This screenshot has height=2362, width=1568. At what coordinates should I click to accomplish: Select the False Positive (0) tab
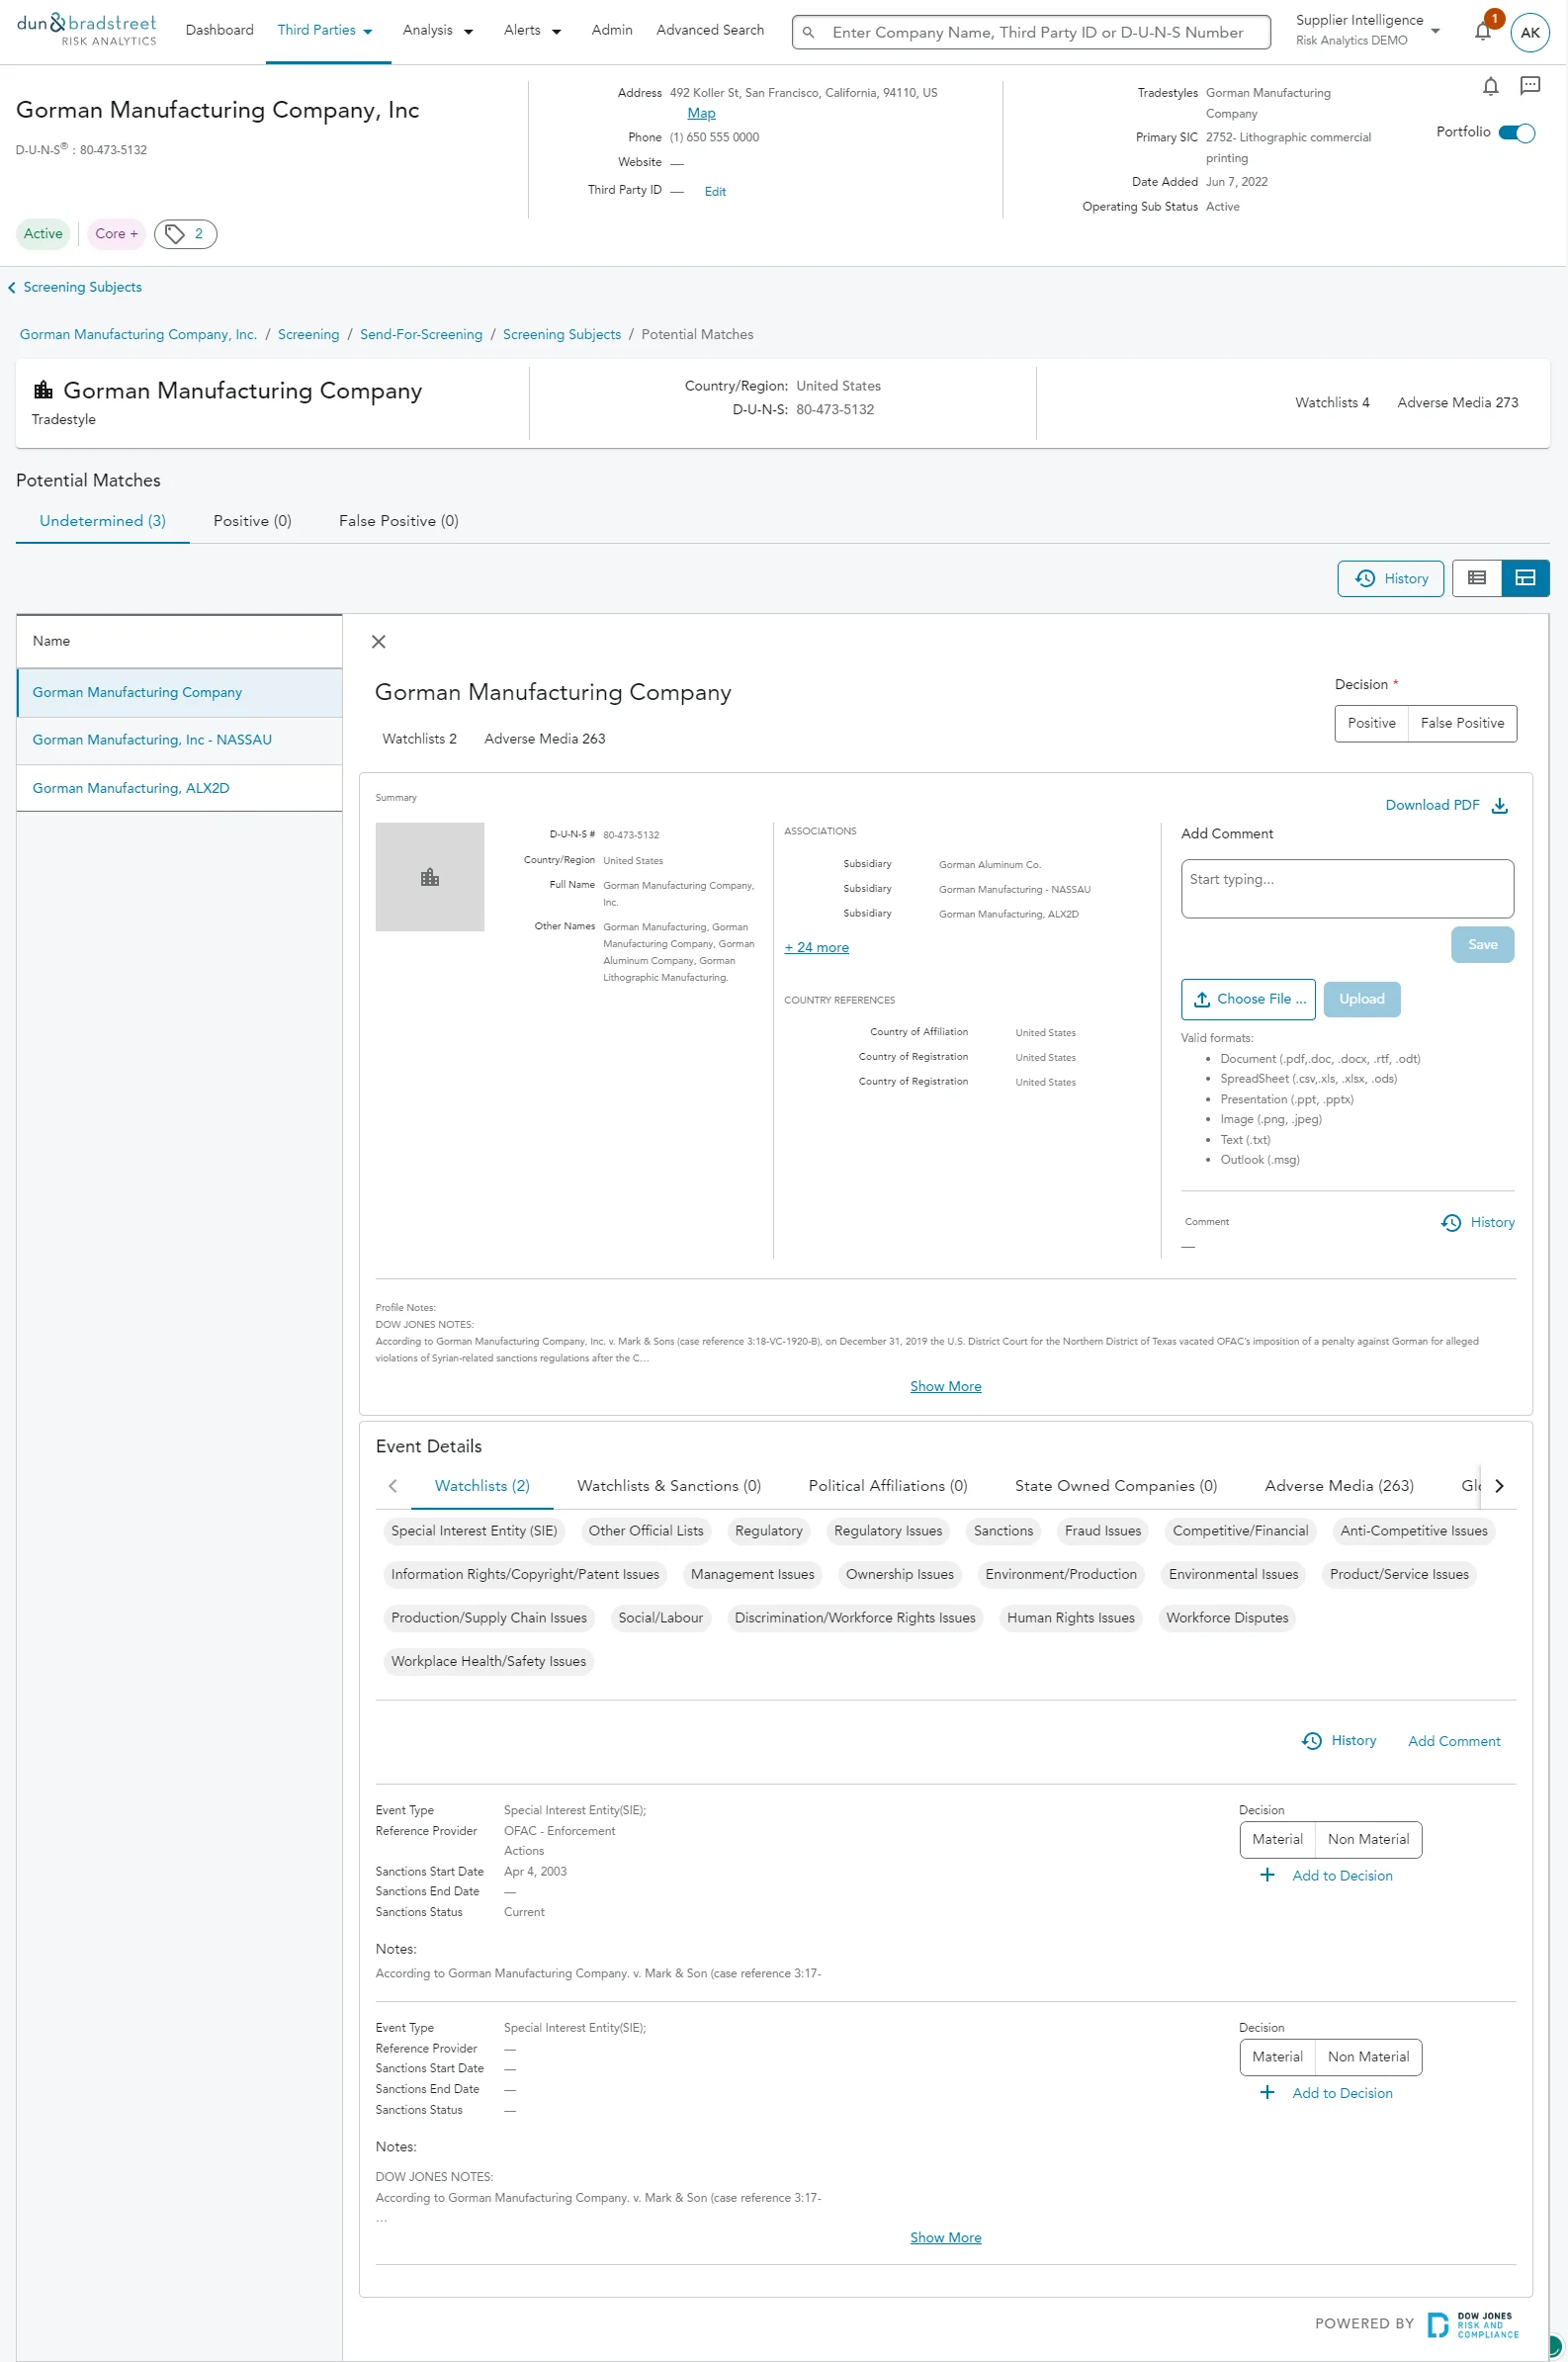pos(398,521)
